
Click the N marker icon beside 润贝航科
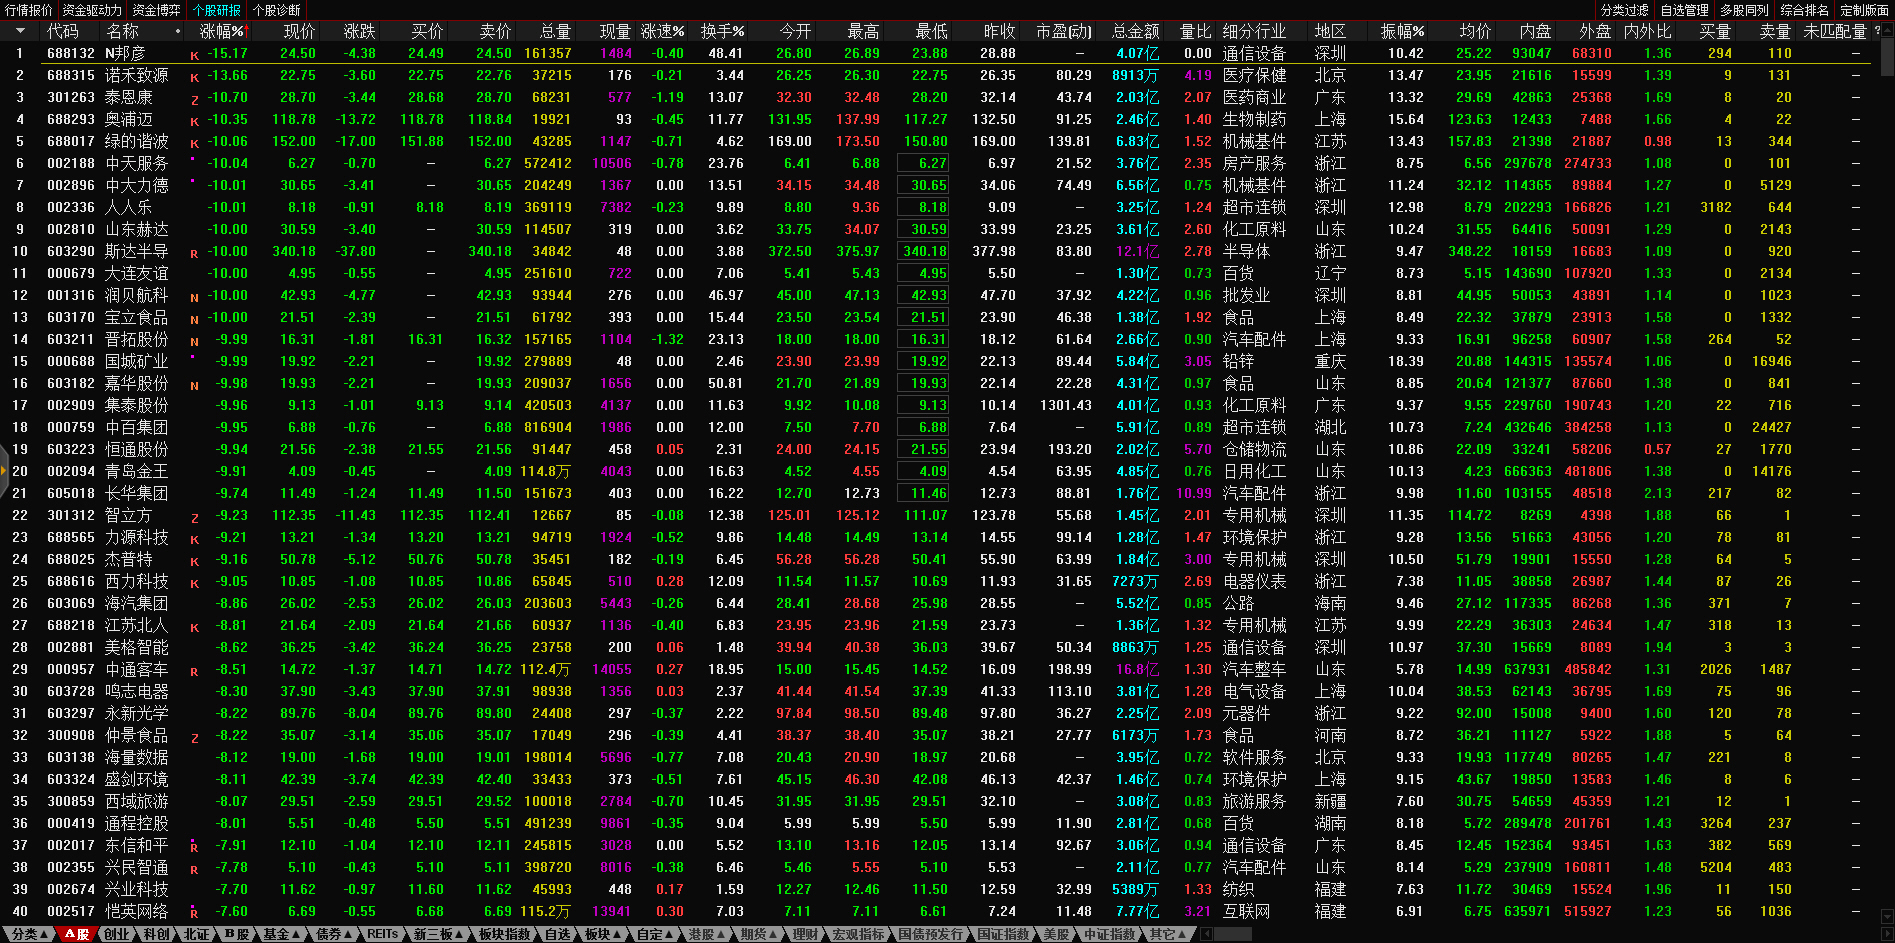(195, 298)
